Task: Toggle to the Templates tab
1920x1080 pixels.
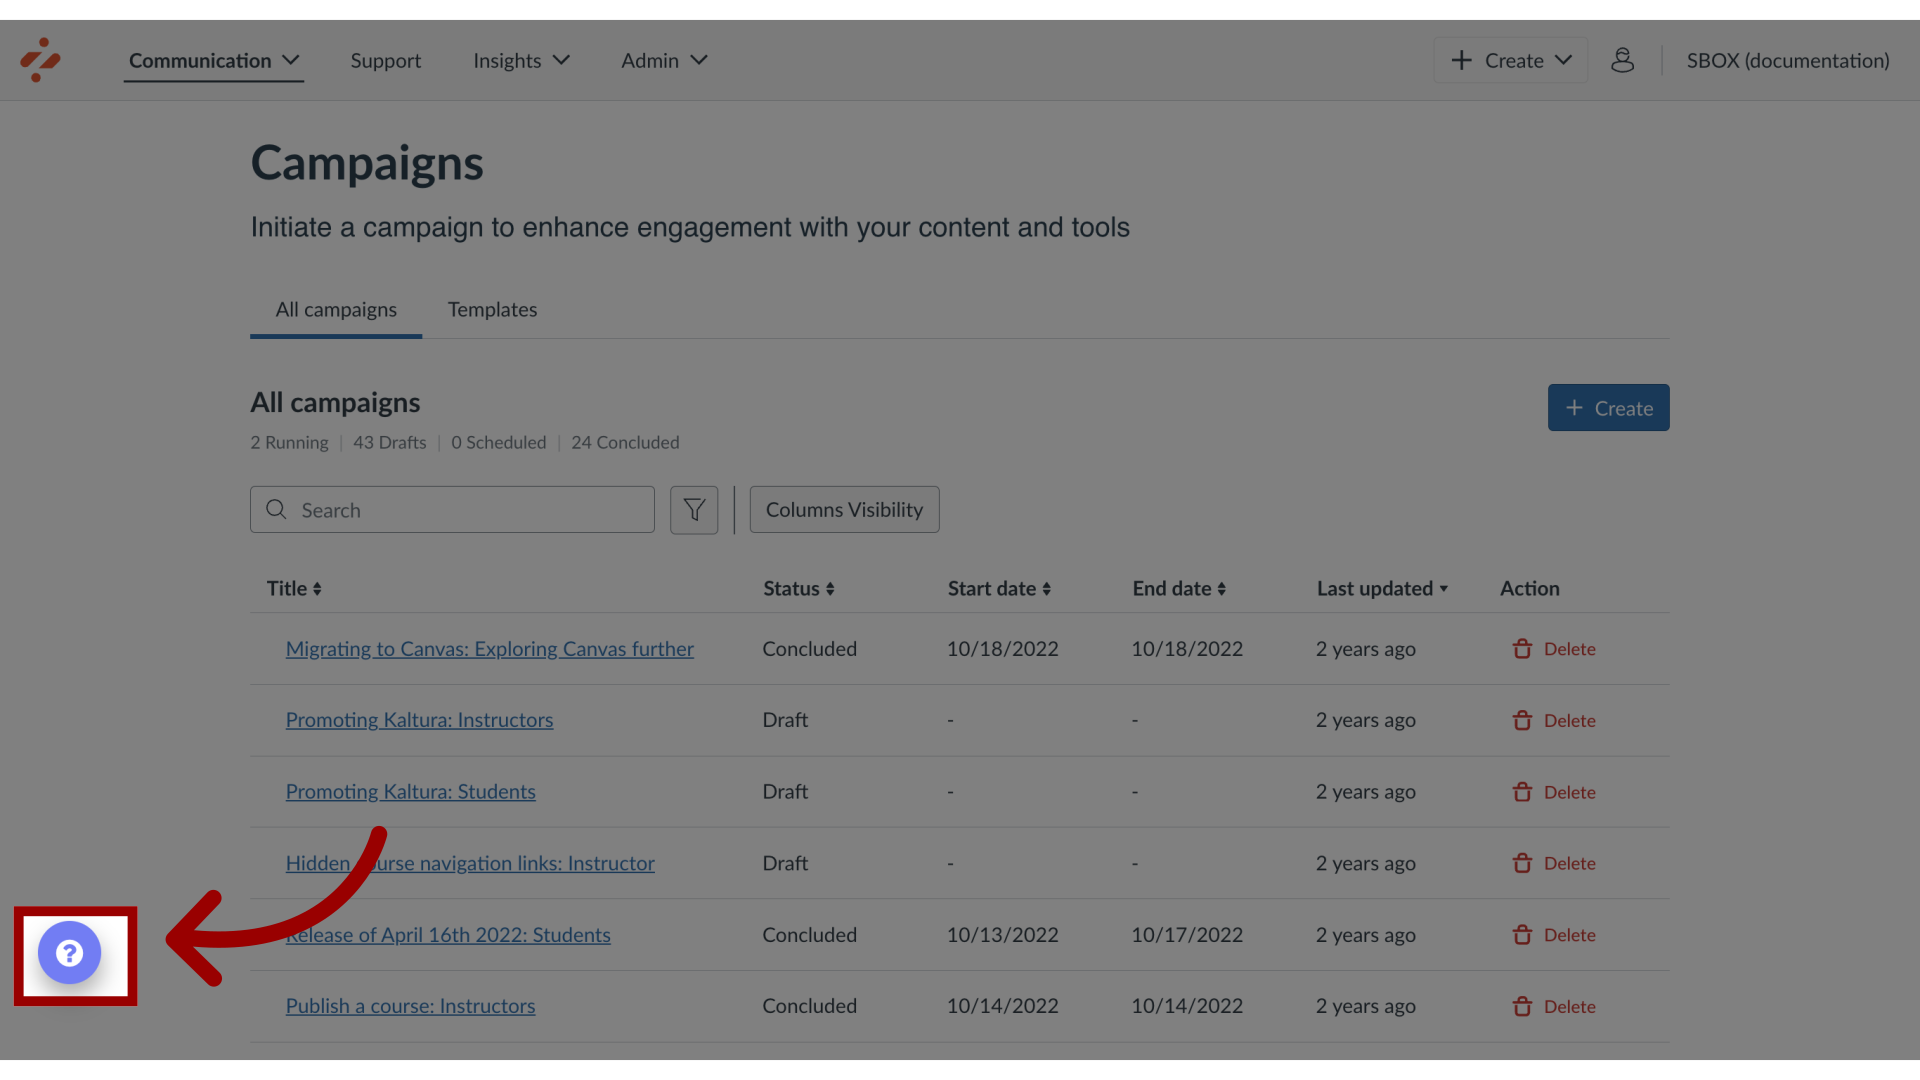Action: pyautogui.click(x=492, y=309)
